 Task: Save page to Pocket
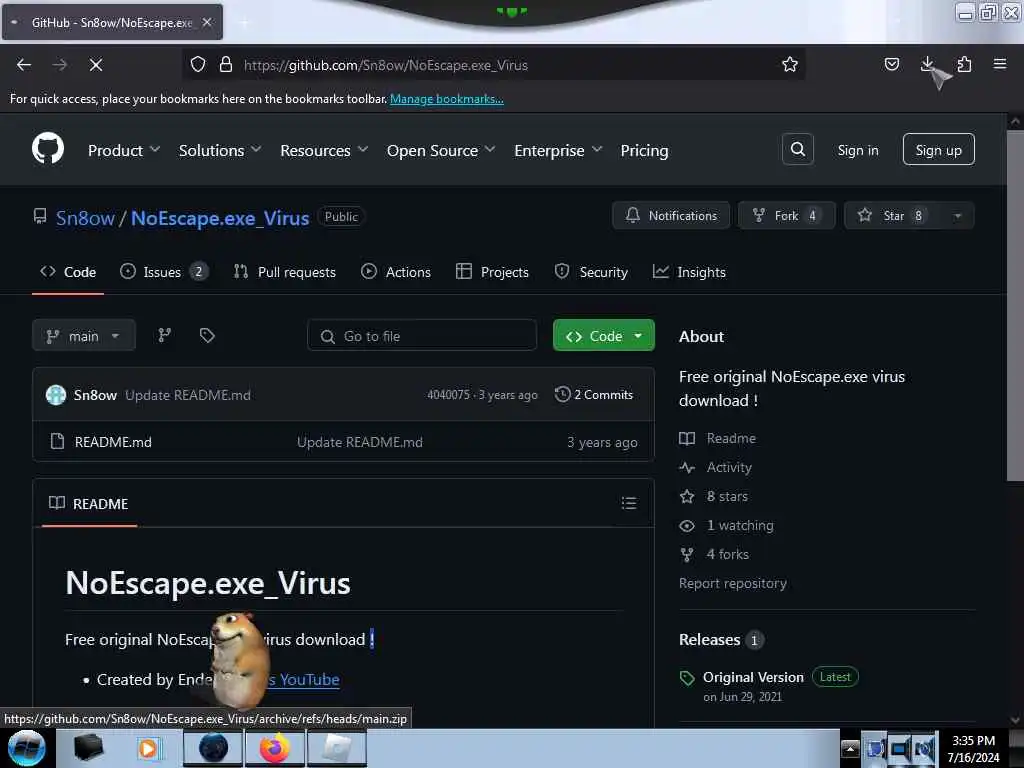pyautogui.click(x=891, y=64)
